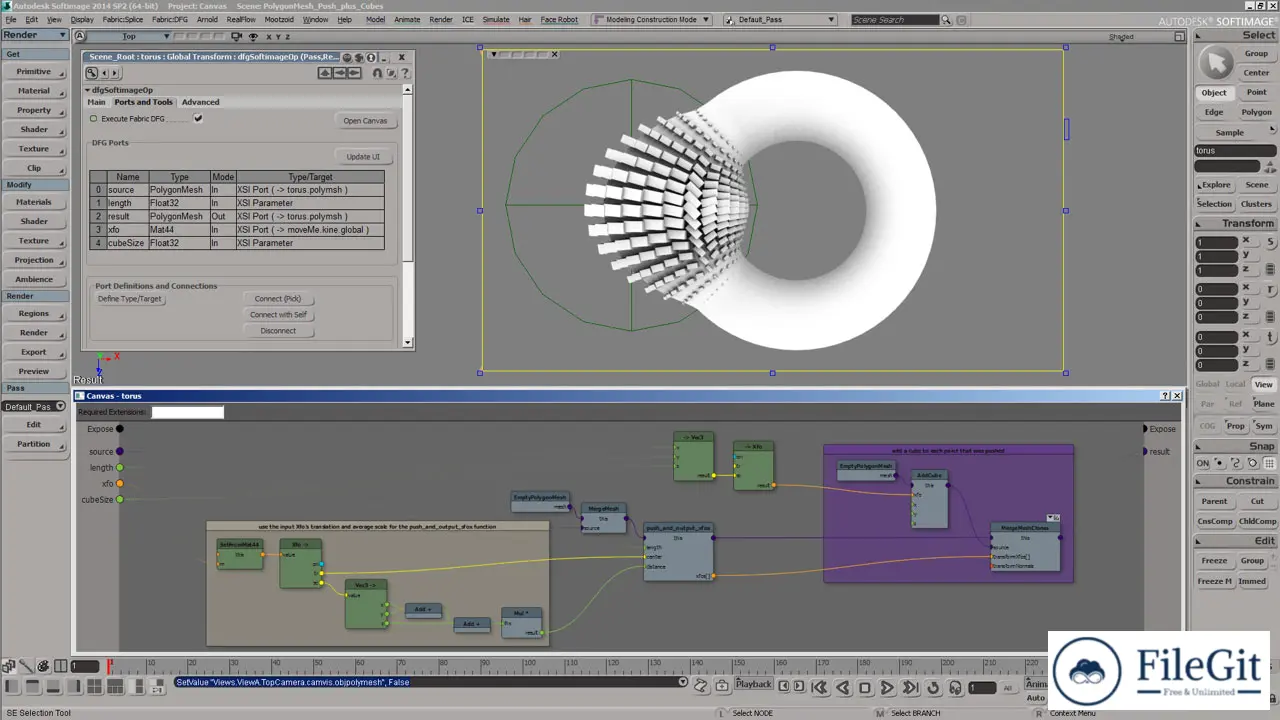The width and height of the screenshot is (1280, 720).
Task: Click the audio headphones icon in playback bar
Action: click(955, 687)
